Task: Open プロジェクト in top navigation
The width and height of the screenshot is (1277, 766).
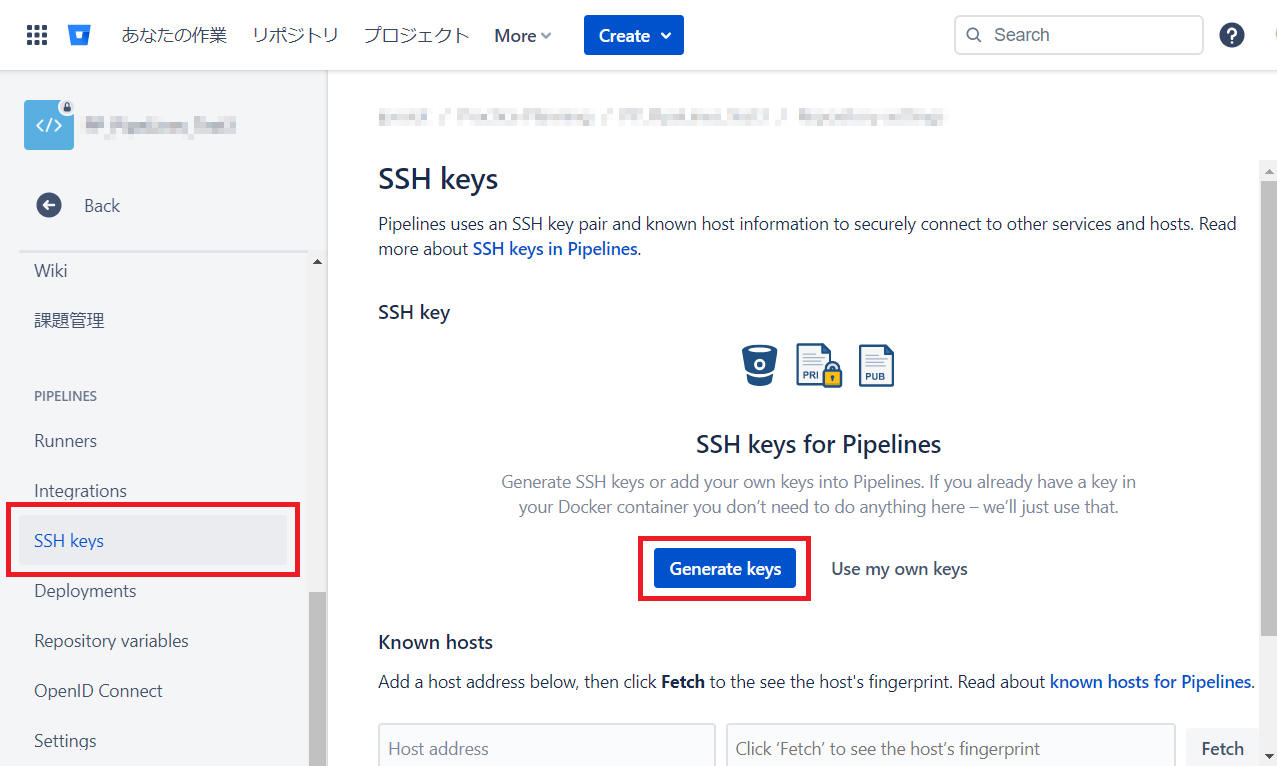Action: coord(416,35)
